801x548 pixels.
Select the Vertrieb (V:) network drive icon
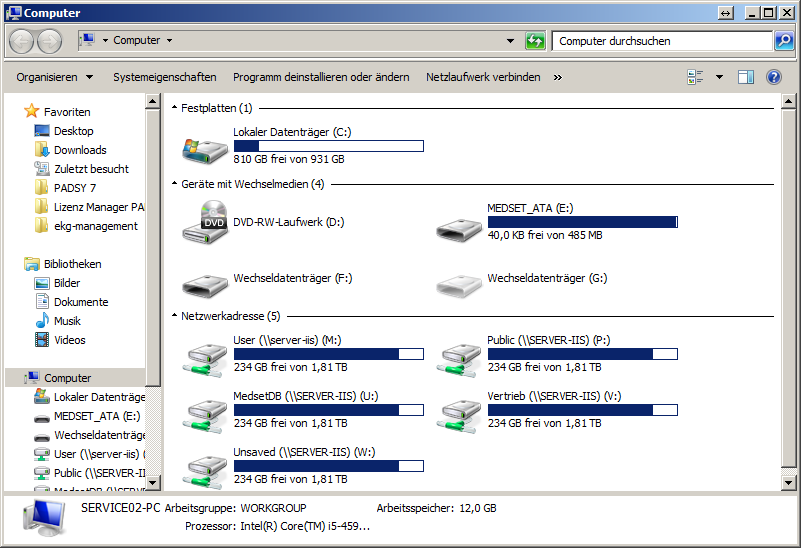click(x=459, y=410)
